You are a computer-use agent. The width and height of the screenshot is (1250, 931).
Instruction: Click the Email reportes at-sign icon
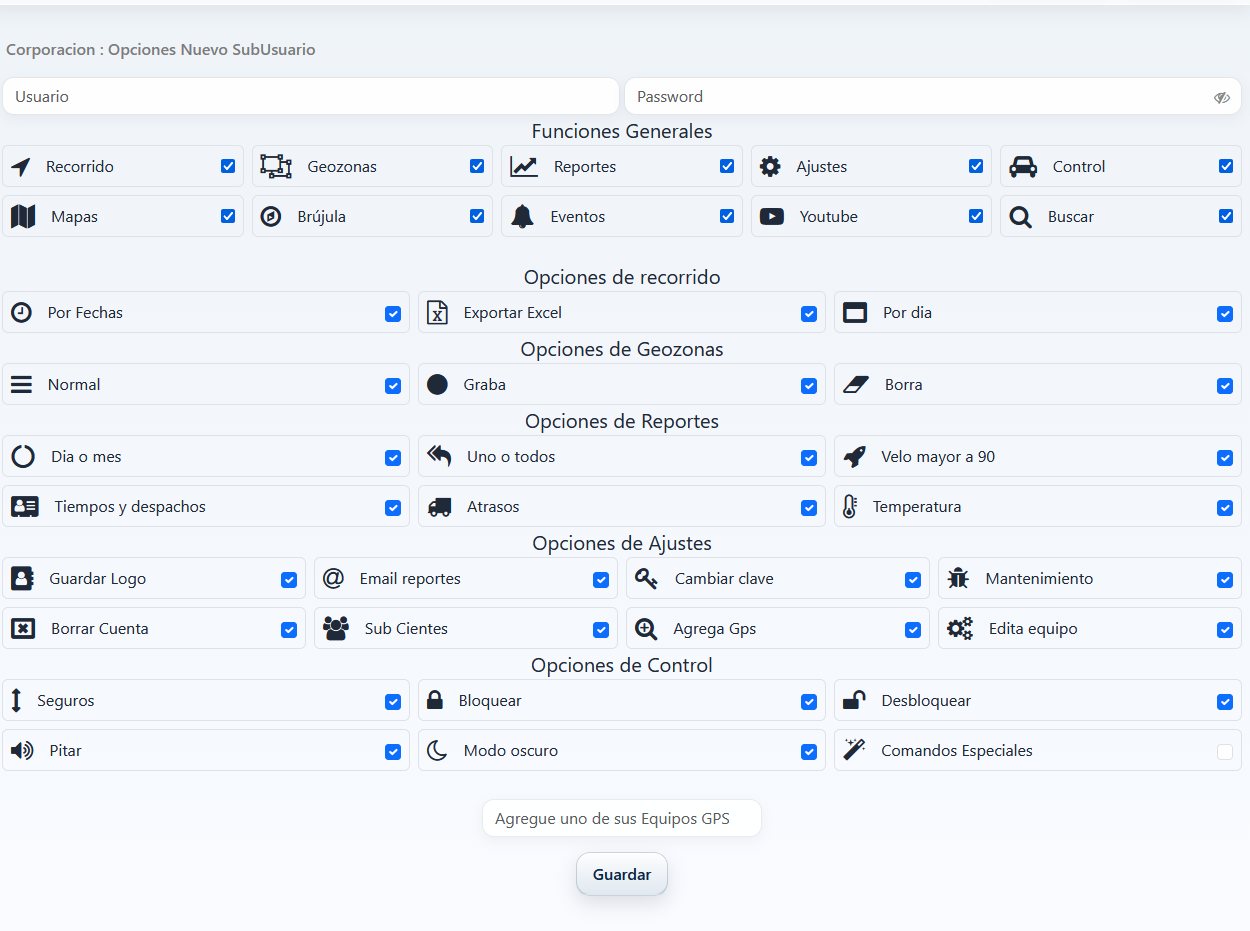click(x=334, y=578)
